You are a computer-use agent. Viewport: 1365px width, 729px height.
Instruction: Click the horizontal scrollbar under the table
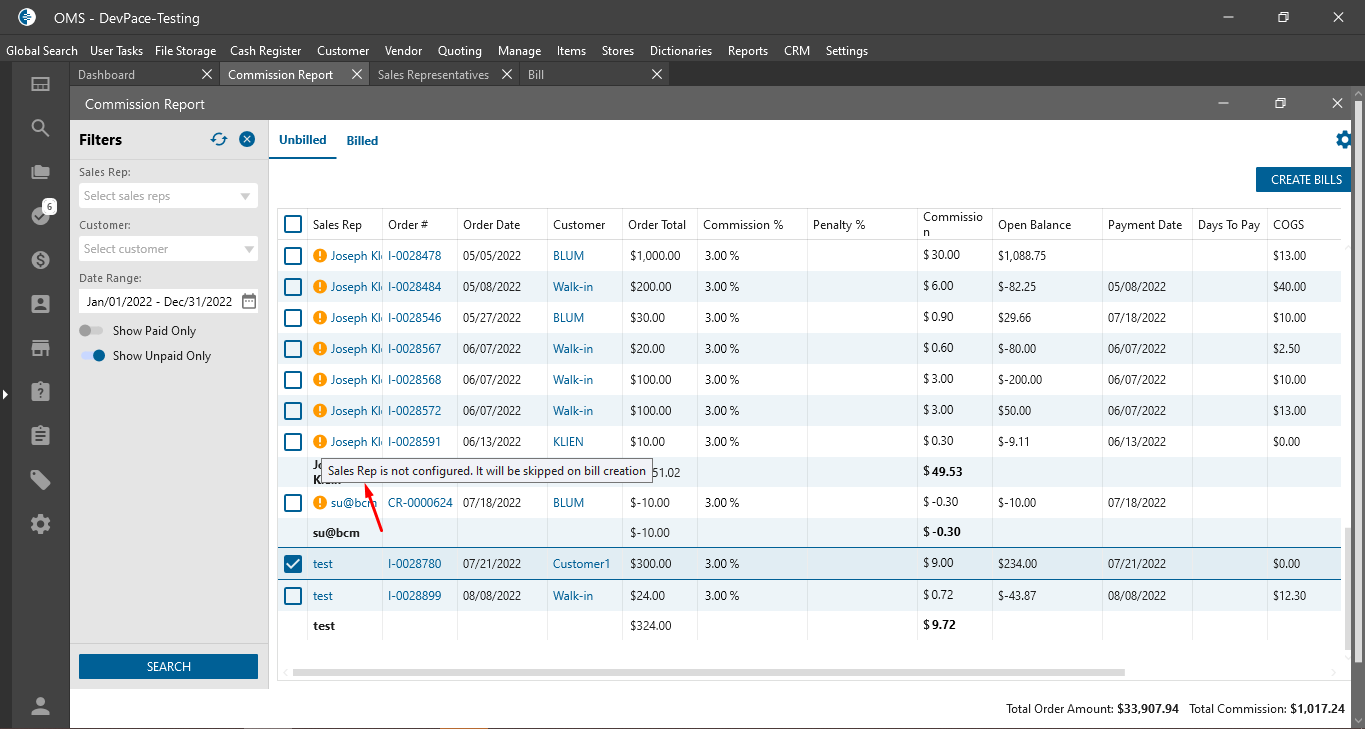click(708, 673)
